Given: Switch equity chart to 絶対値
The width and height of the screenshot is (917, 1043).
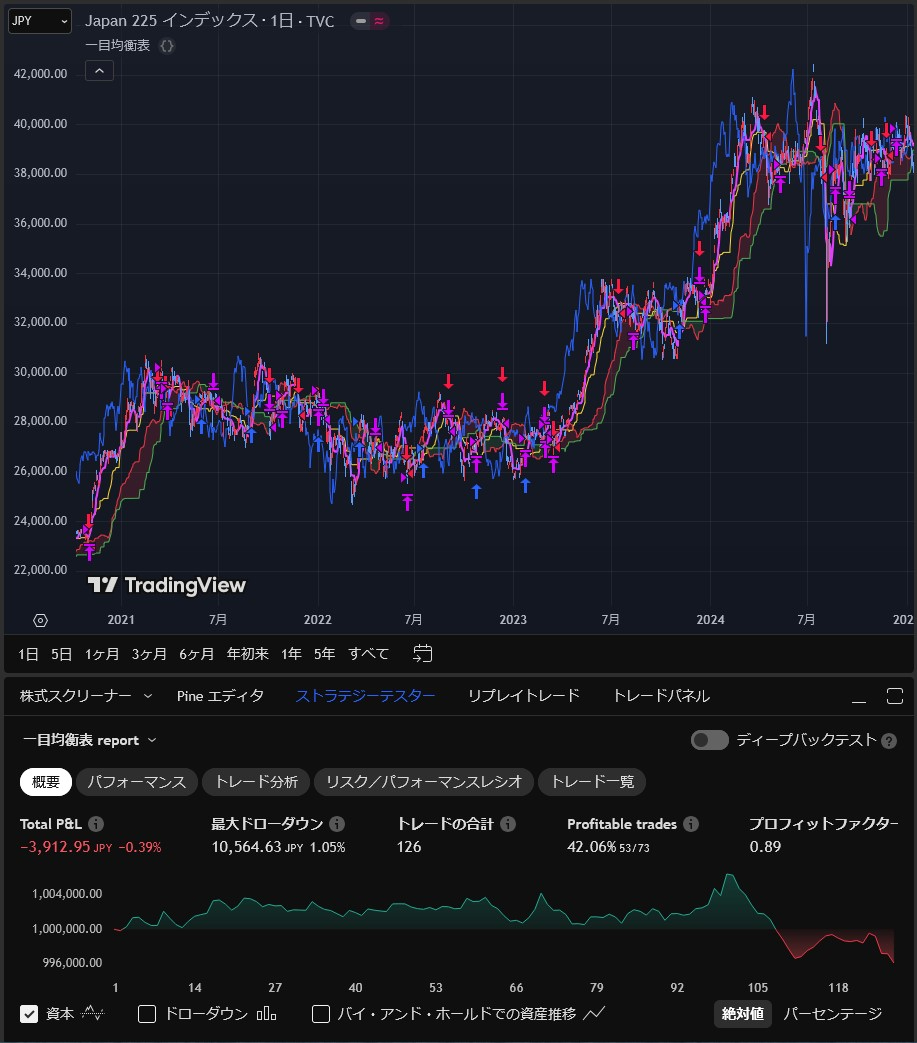Looking at the screenshot, I should point(743,1014).
